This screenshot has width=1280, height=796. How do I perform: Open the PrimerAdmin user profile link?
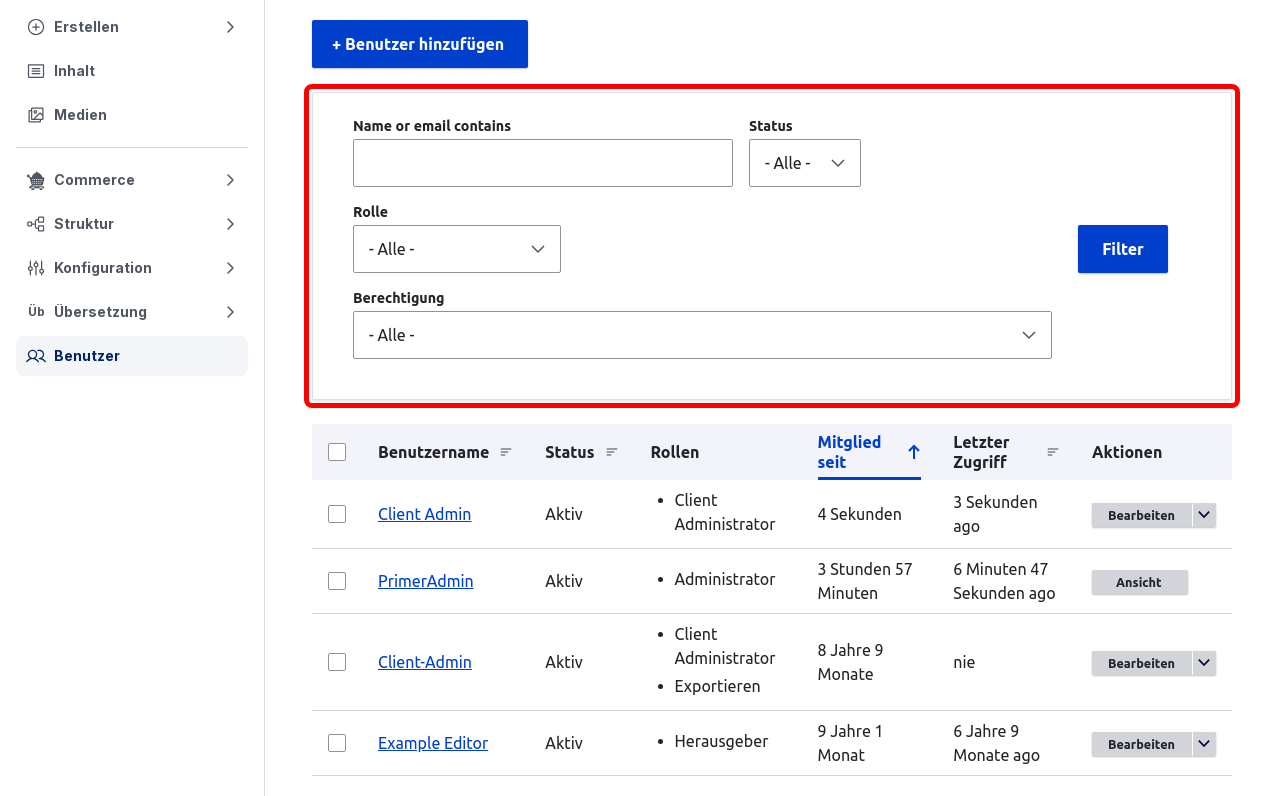pos(426,581)
